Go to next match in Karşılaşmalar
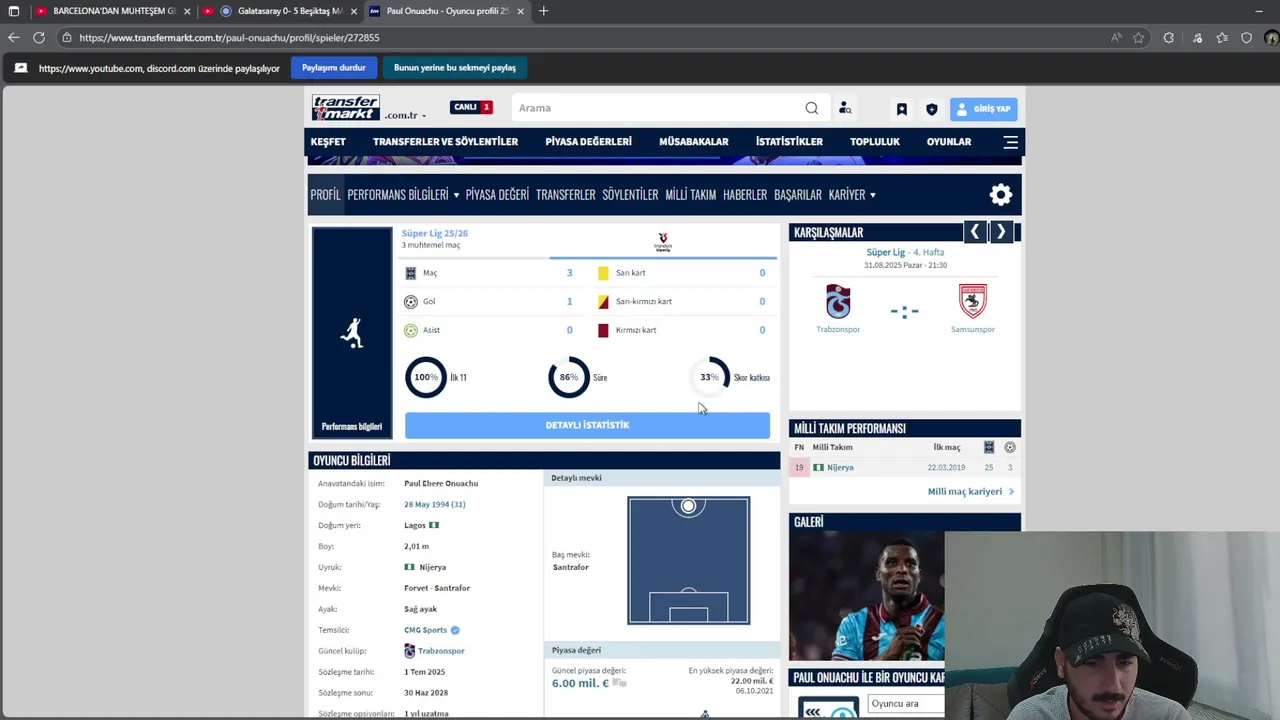The width and height of the screenshot is (1280, 720). [1000, 232]
